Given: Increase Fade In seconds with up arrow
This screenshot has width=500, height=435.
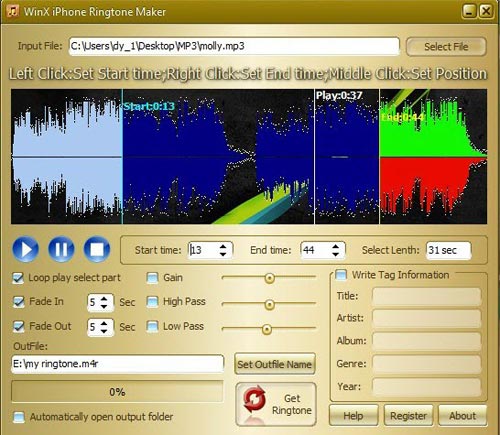Looking at the screenshot, I should point(104,299).
